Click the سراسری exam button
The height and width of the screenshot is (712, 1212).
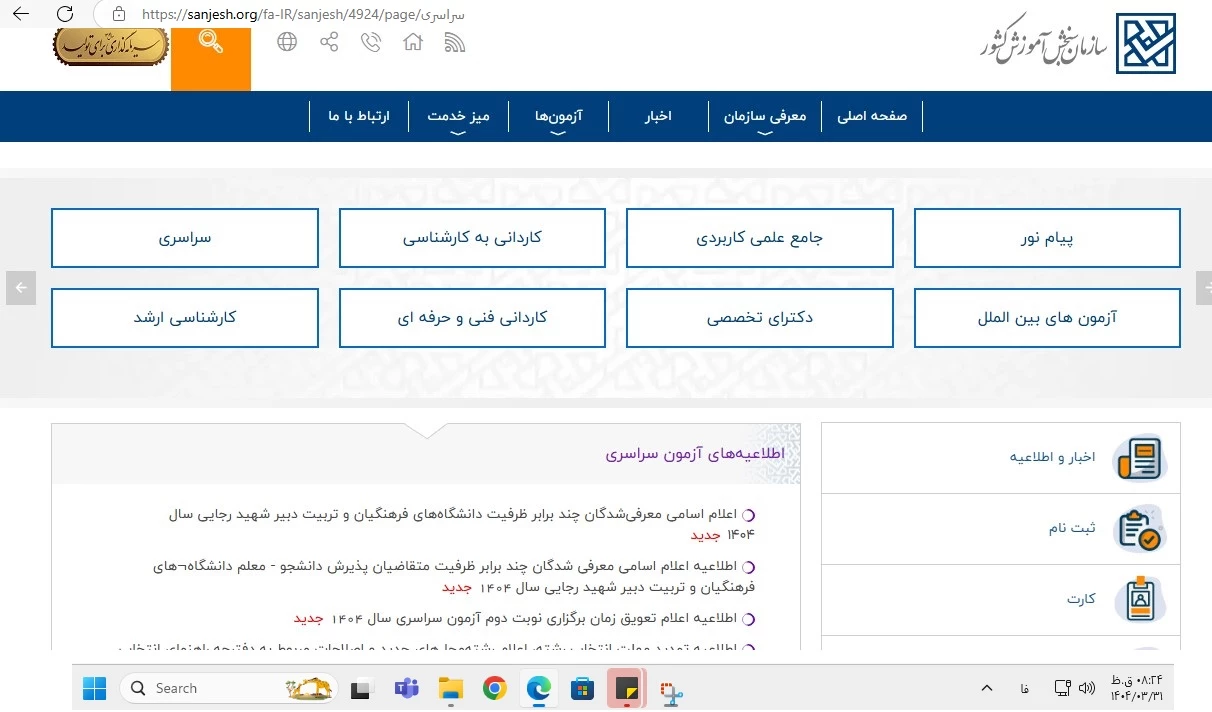pos(185,238)
